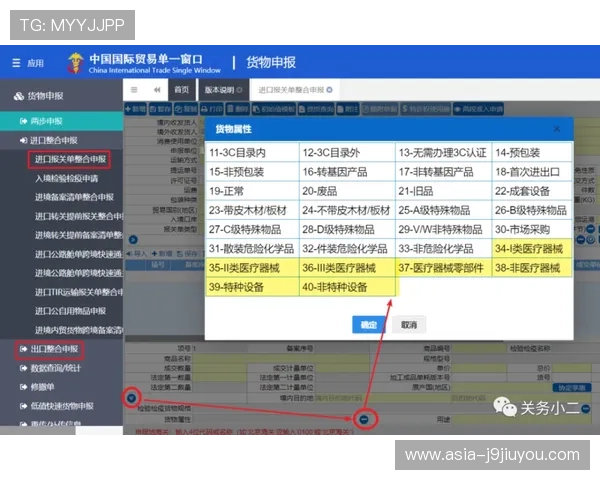Select attribute 30-市场采购

tap(532, 230)
